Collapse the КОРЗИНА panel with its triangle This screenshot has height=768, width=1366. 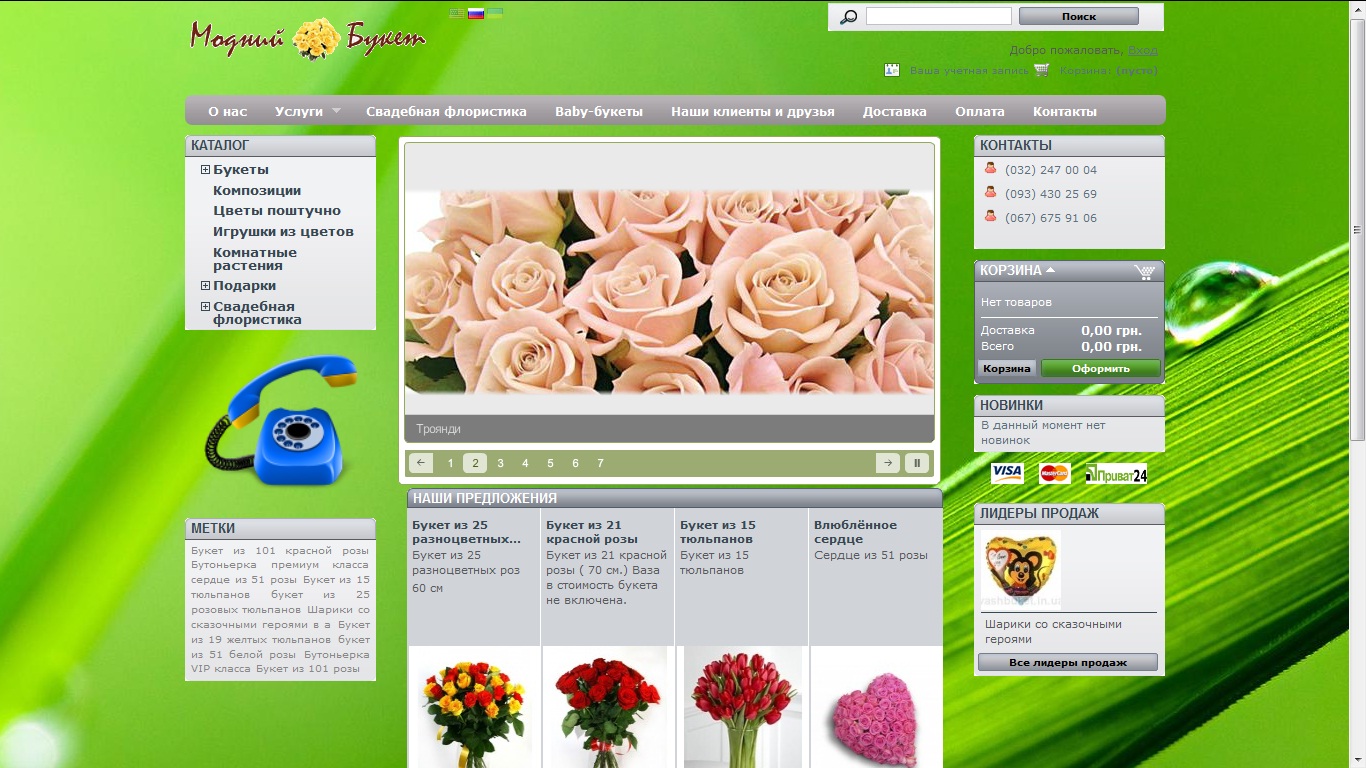click(x=1051, y=270)
